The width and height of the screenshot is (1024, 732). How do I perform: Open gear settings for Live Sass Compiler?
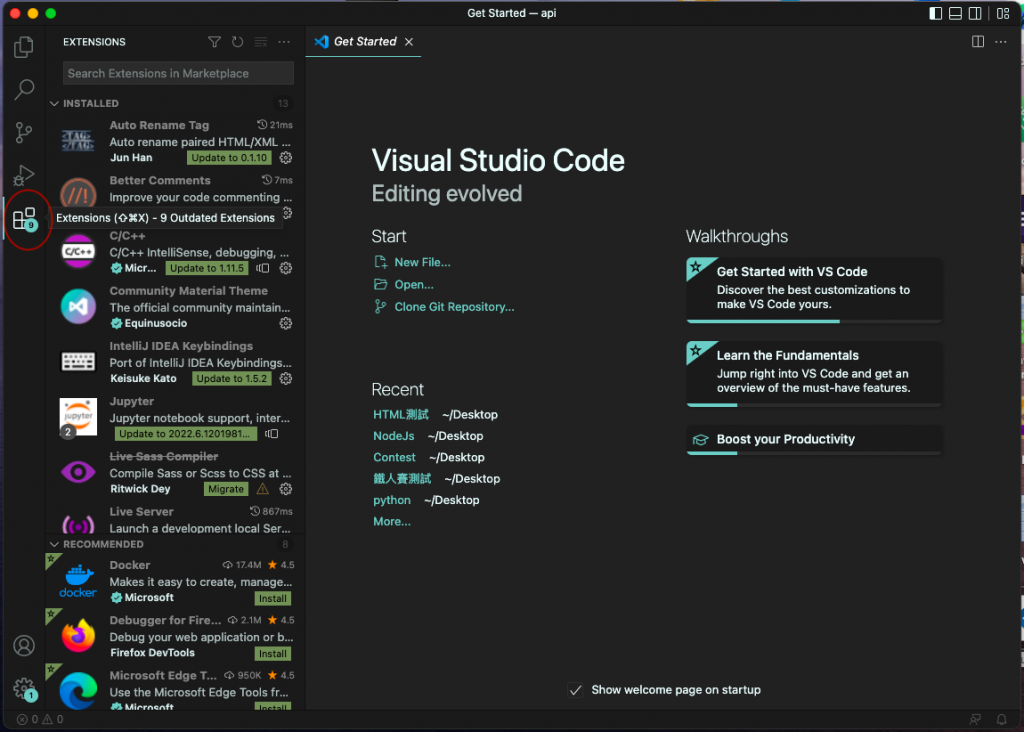click(285, 489)
